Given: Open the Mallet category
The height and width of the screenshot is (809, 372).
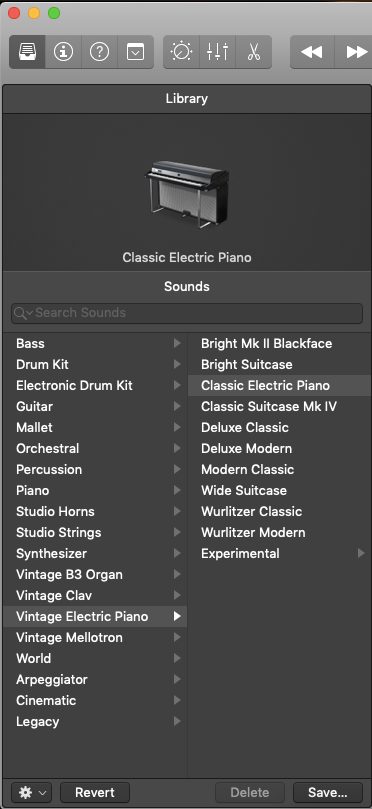Looking at the screenshot, I should tap(95, 427).
